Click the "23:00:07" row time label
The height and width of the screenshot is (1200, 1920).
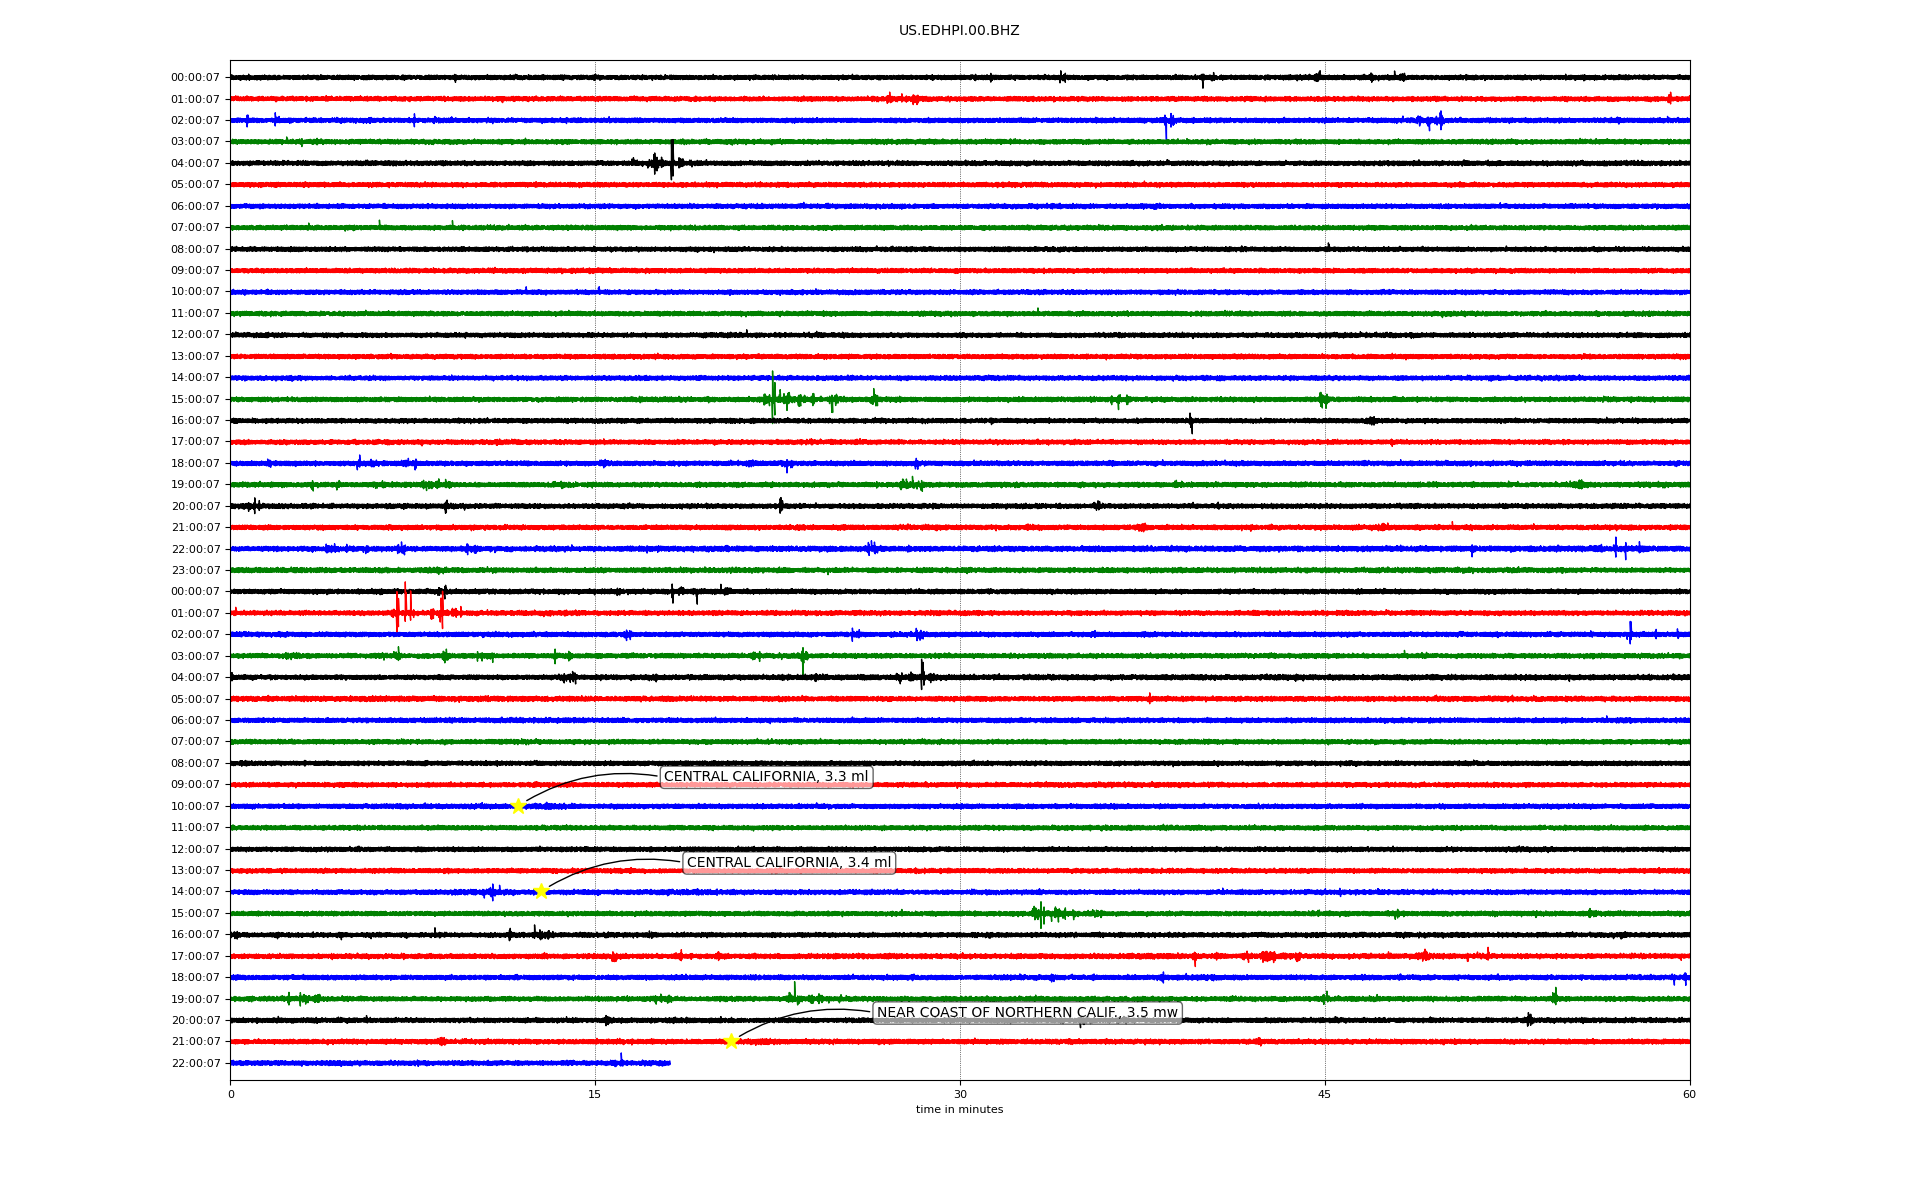coord(195,570)
